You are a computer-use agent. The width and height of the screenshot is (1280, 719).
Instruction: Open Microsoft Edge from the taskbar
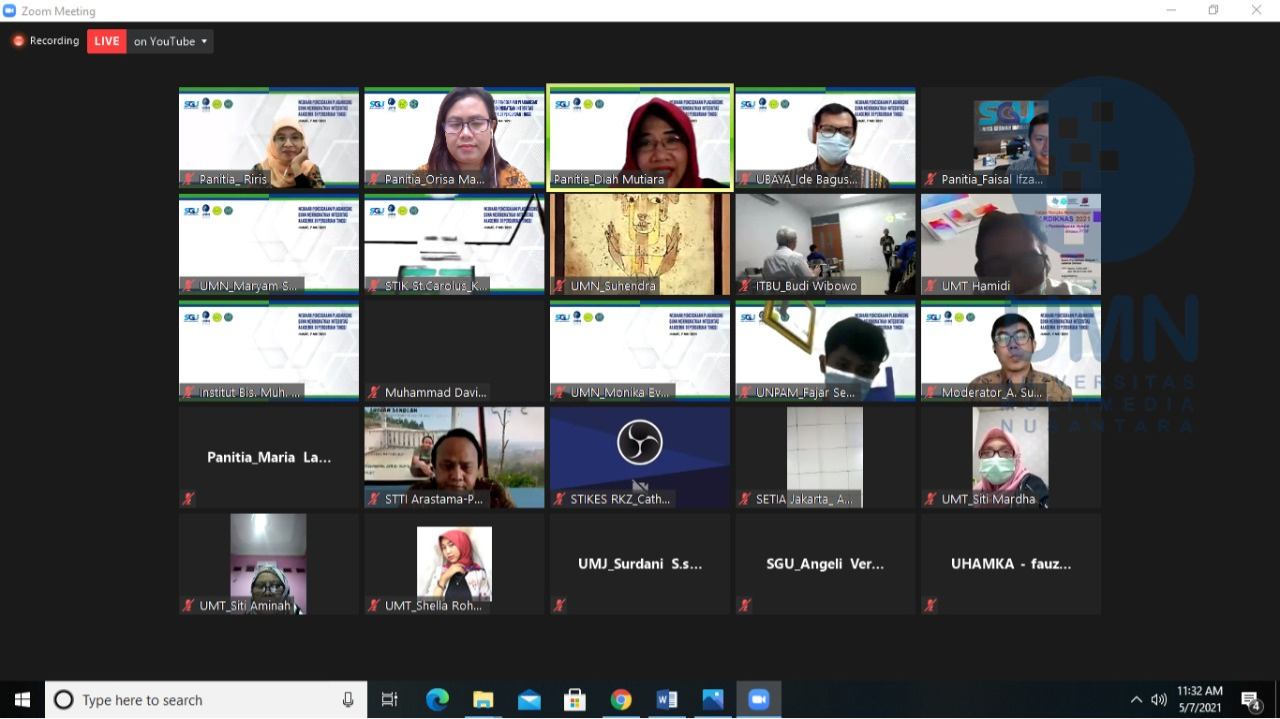coord(437,700)
